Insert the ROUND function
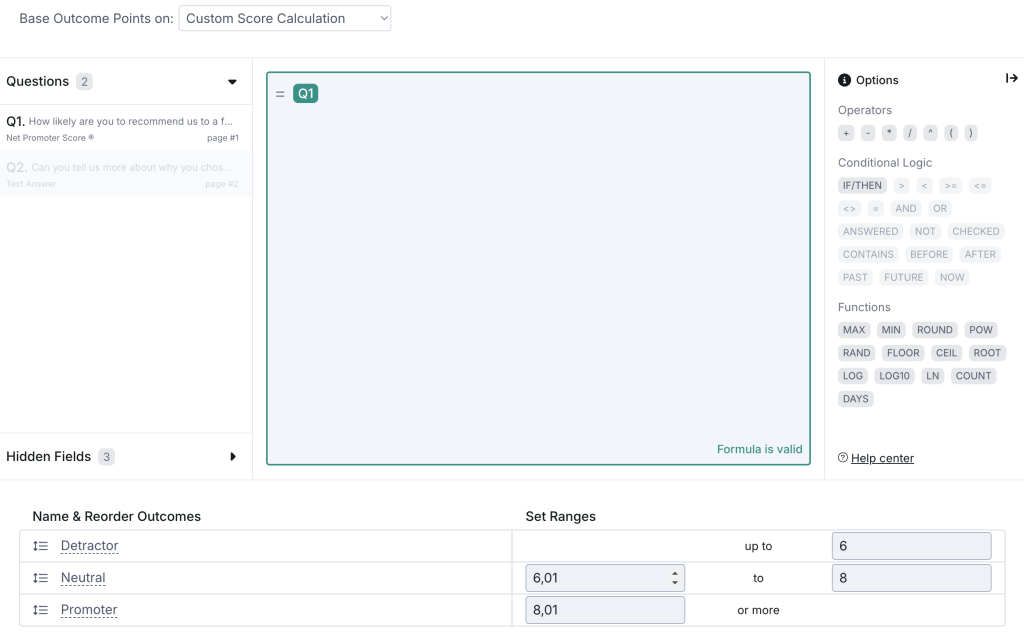The width and height of the screenshot is (1024, 633). [x=935, y=330]
